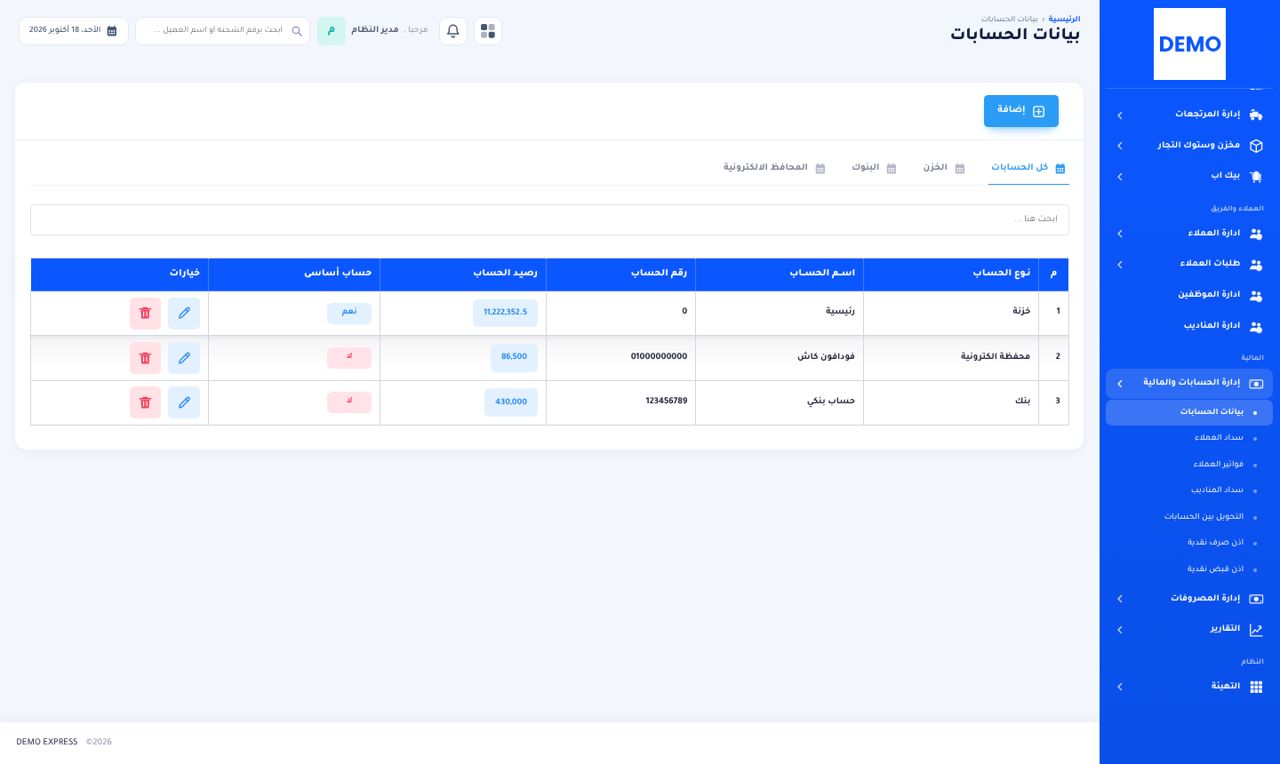Switch to كل الحسابات tab
The image size is (1280, 764).
pos(1028,168)
